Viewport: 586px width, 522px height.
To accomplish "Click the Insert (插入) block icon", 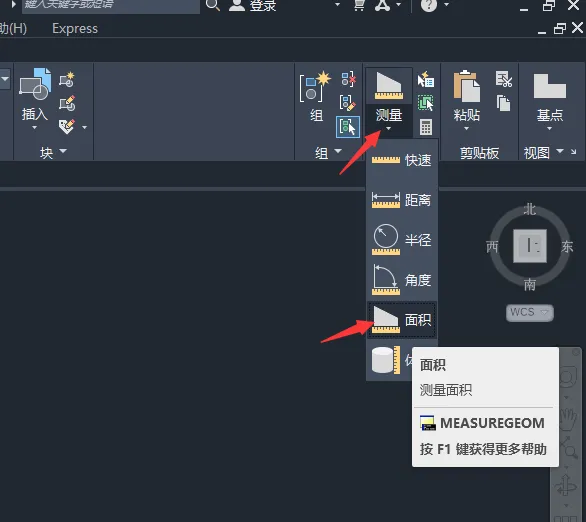I will (35, 86).
